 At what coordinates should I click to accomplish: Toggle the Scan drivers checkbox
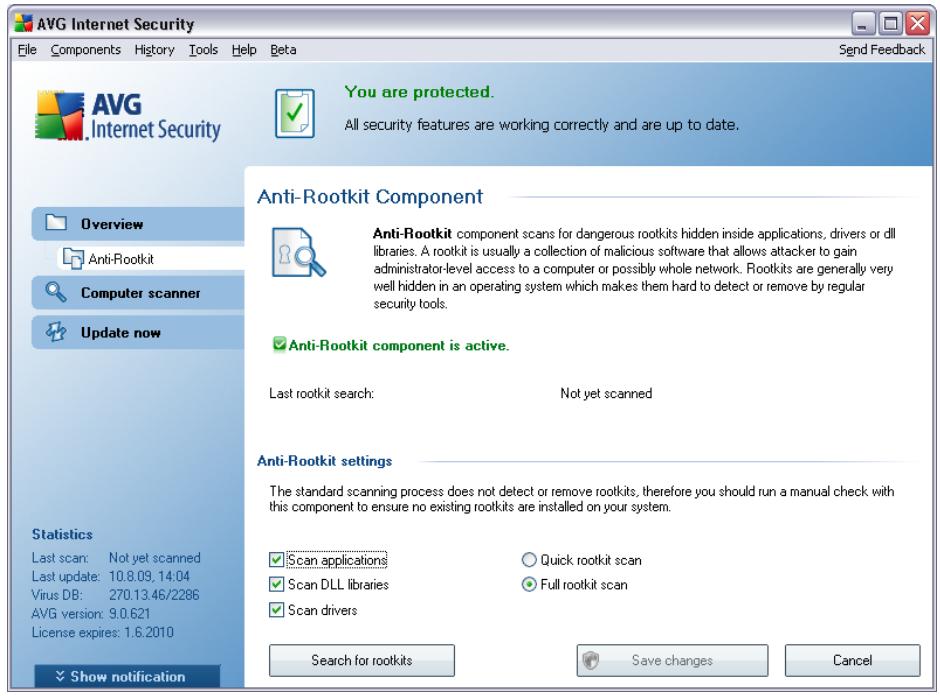click(x=276, y=610)
